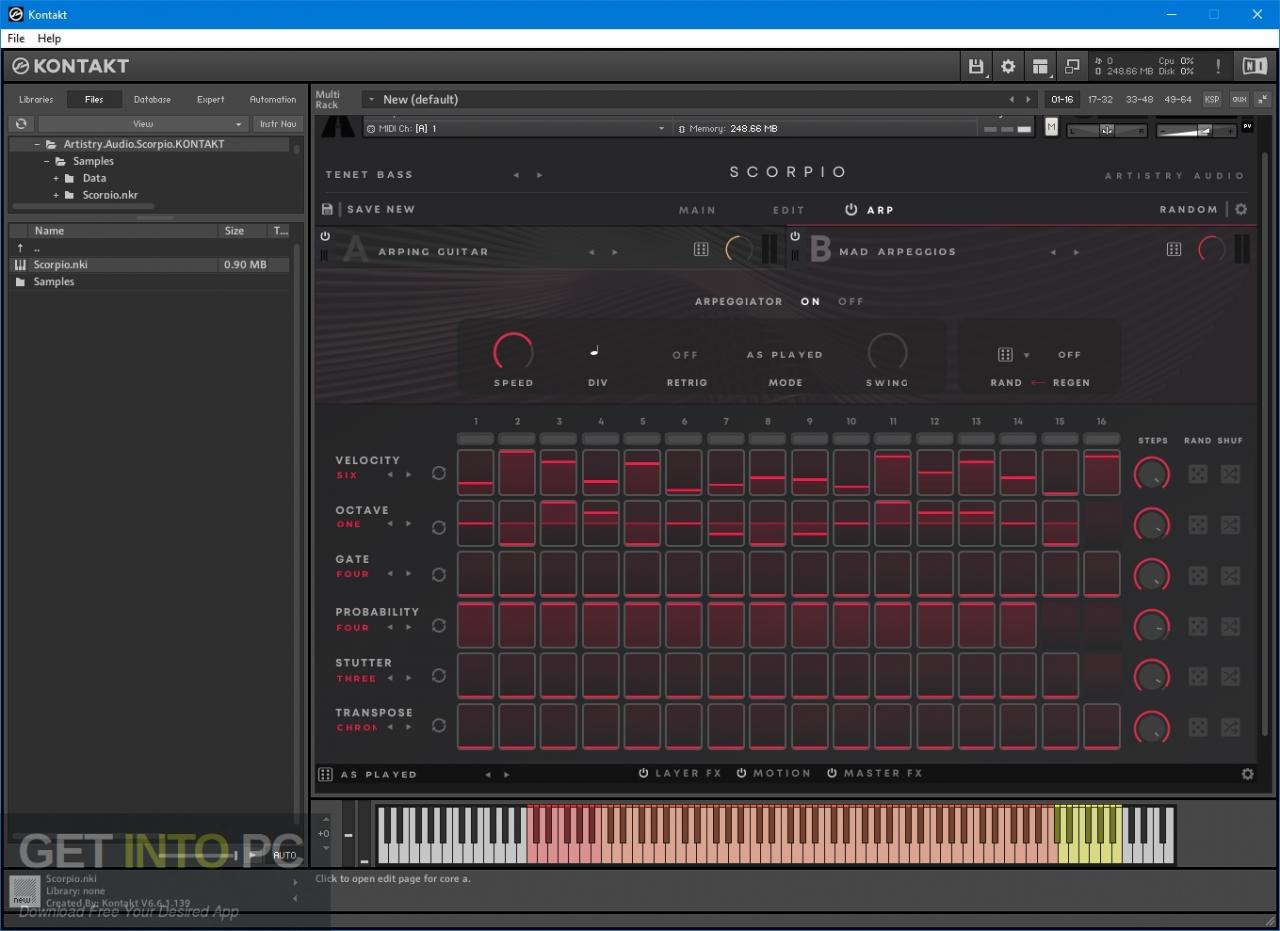The height and width of the screenshot is (931, 1280).
Task: Switch to the Database tab
Action: click(152, 99)
